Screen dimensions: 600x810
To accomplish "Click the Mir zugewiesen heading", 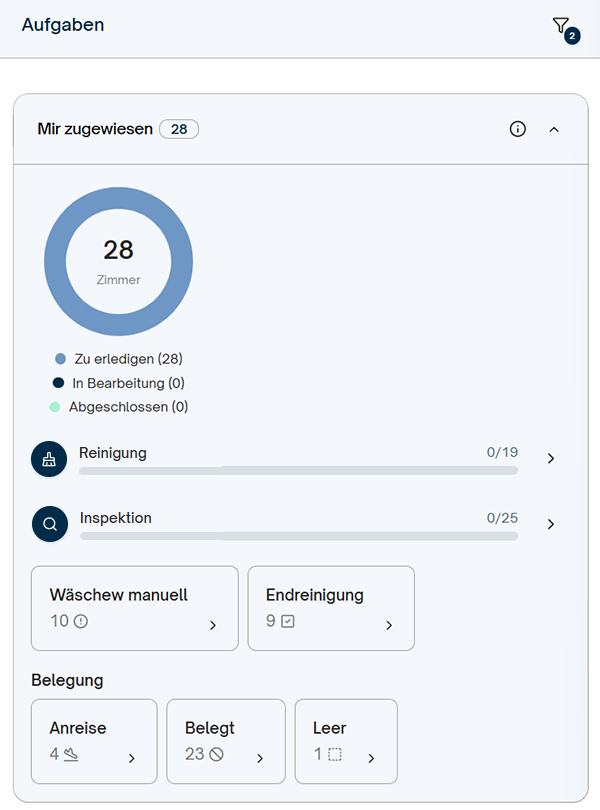I will pyautogui.click(x=95, y=129).
